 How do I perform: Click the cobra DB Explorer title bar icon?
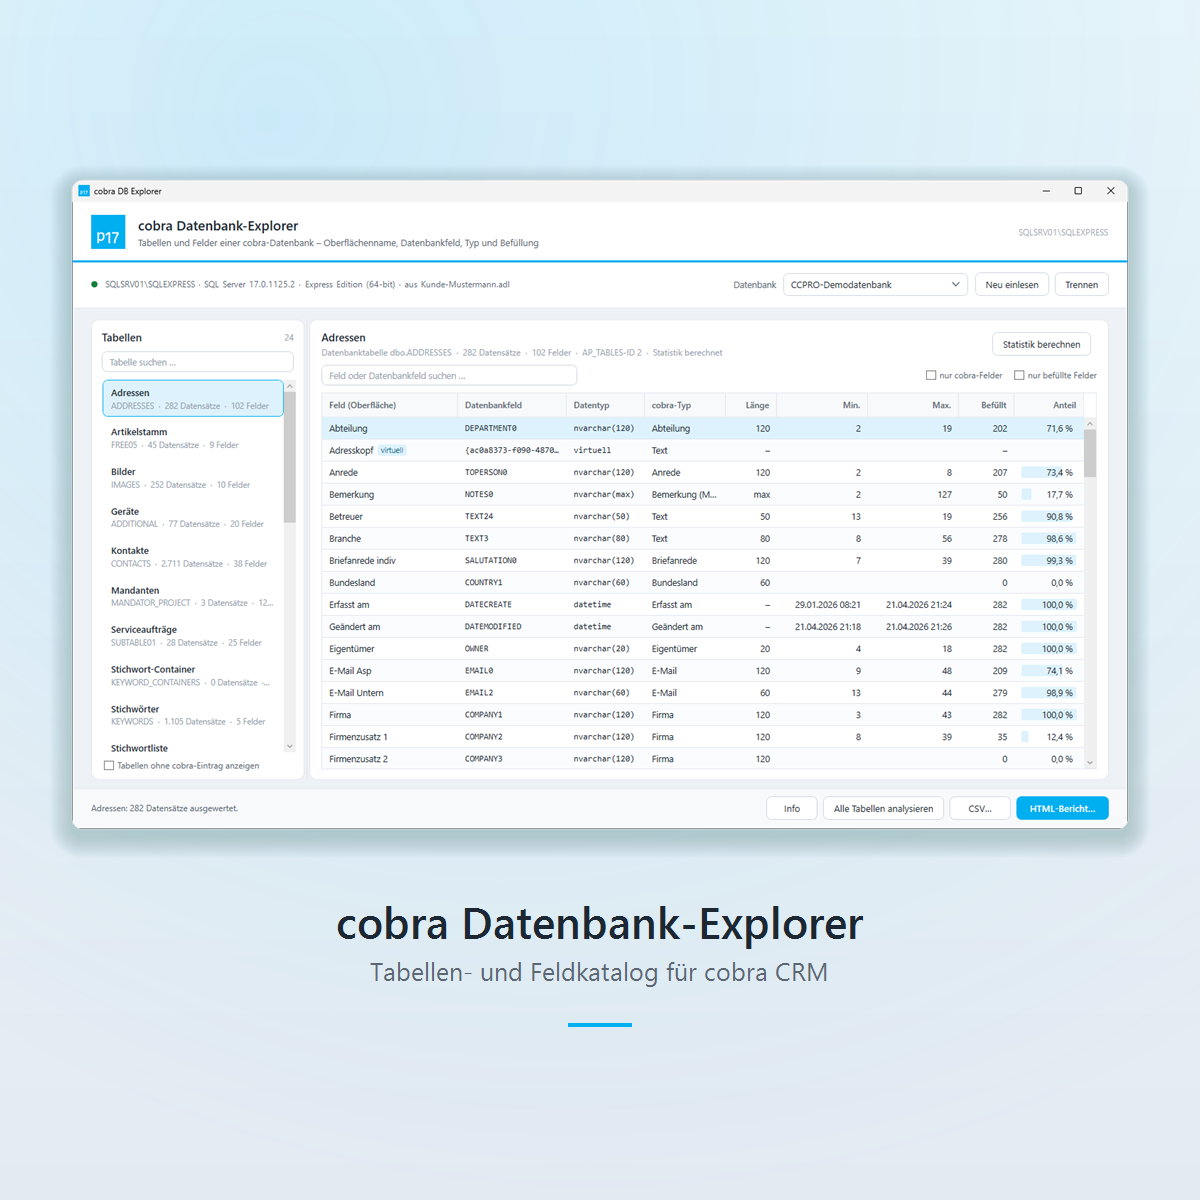[84, 191]
